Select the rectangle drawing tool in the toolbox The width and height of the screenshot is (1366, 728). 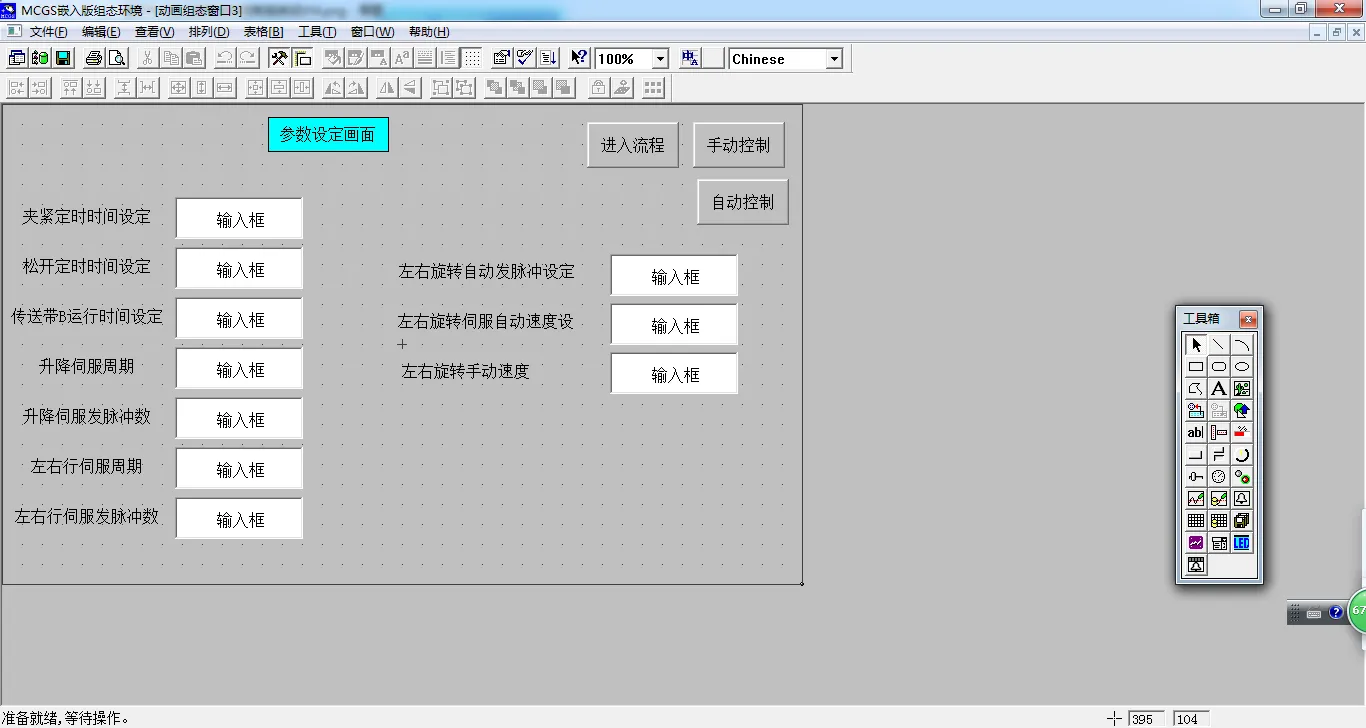[1196, 366]
